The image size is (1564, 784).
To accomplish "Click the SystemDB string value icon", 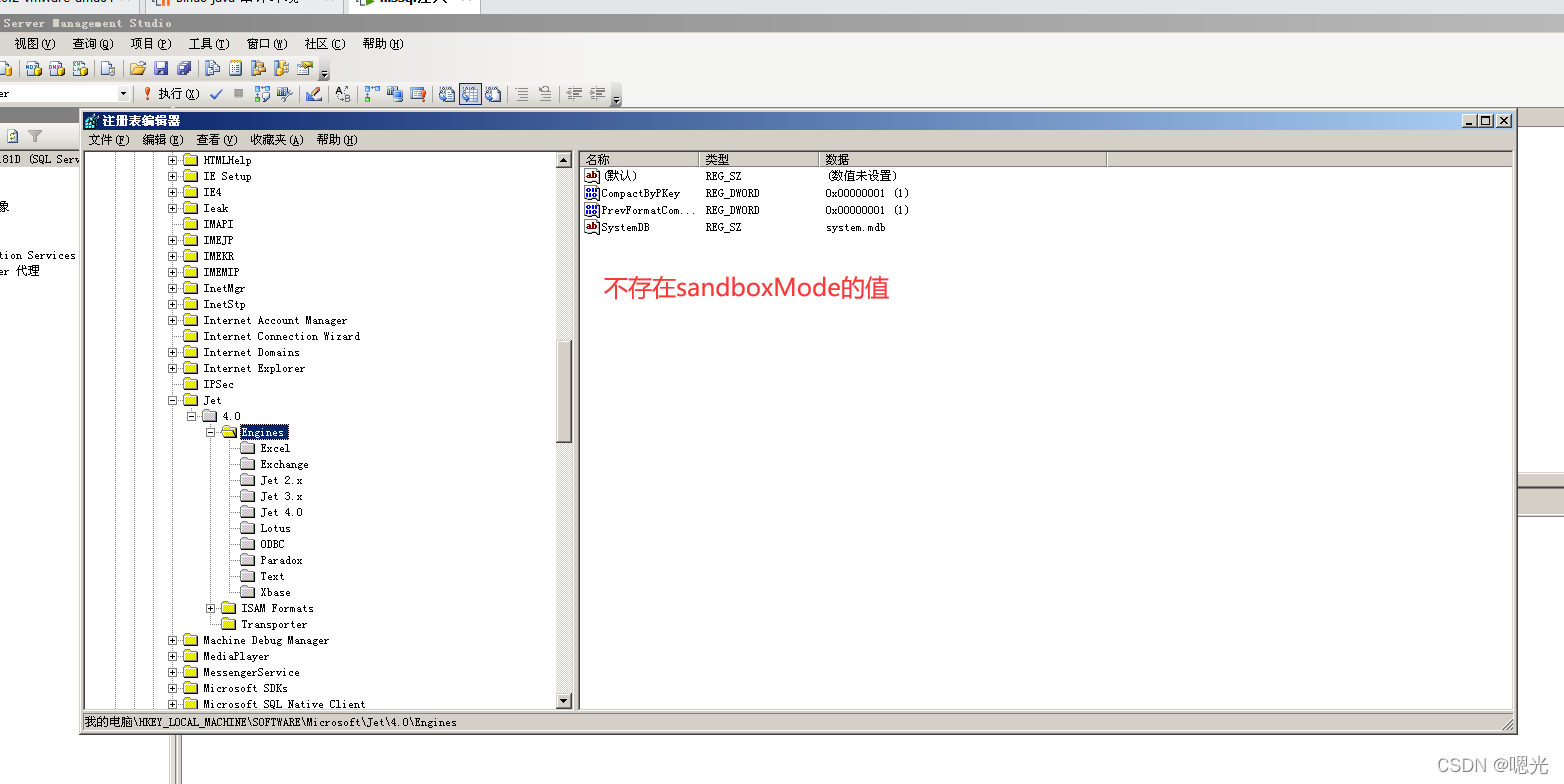I will [592, 227].
